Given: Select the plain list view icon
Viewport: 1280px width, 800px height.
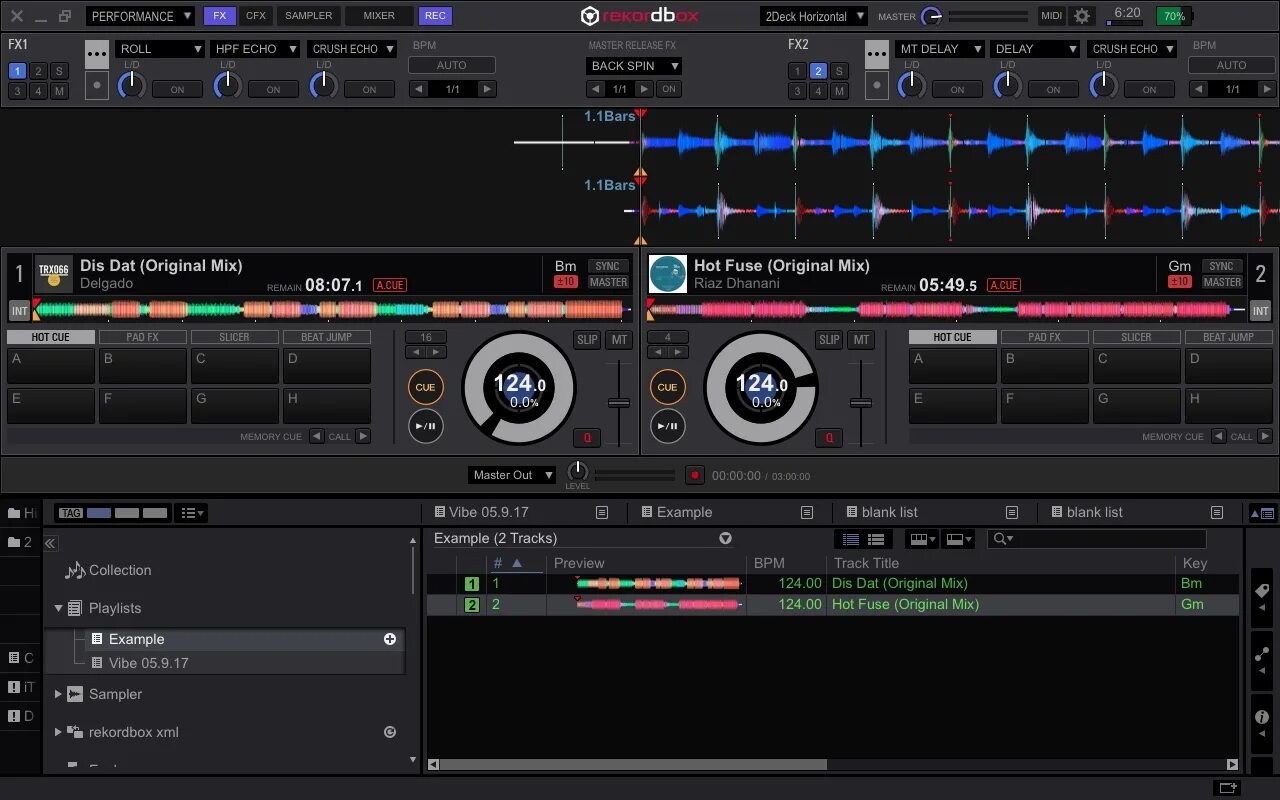Looking at the screenshot, I should tap(851, 539).
